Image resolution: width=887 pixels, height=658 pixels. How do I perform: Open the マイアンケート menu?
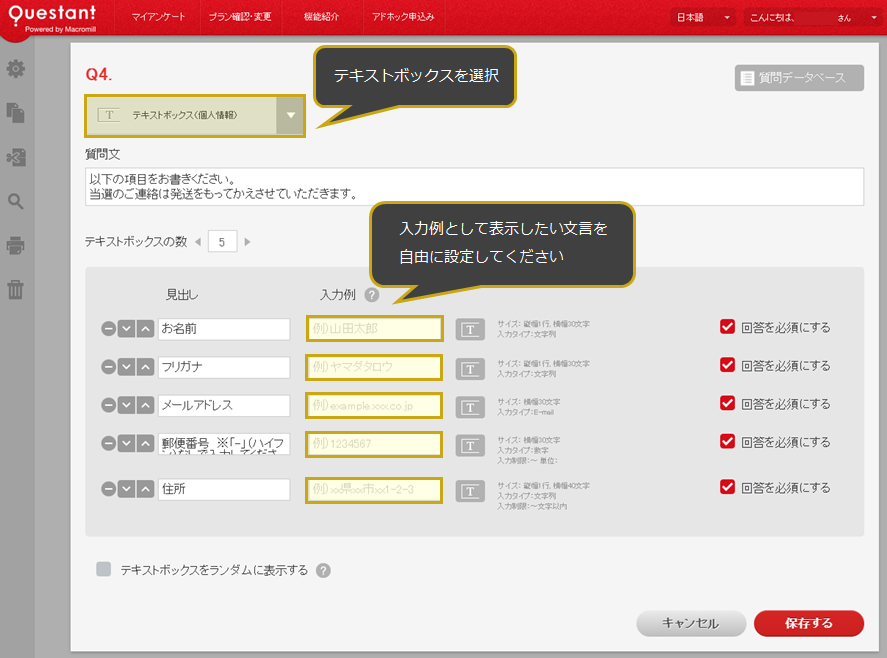158,18
